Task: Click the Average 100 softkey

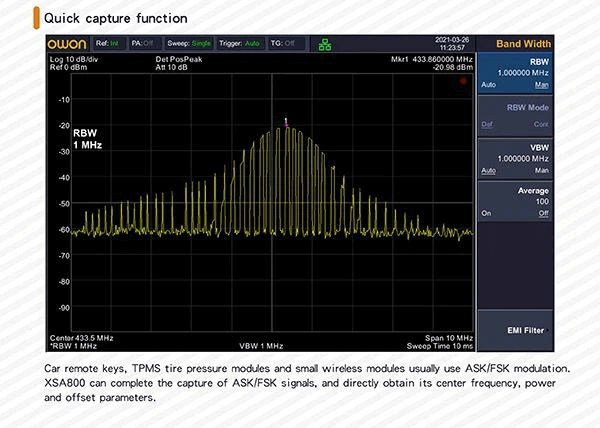Action: [x=515, y=196]
